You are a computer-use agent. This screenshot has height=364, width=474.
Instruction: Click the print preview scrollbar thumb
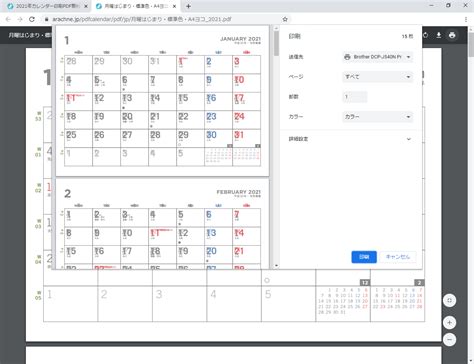tap(276, 44)
